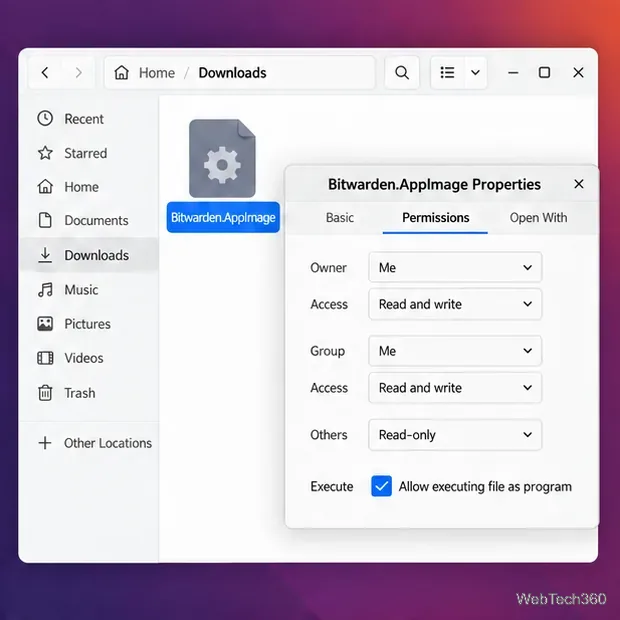Click the plus icon for Other Locations
The width and height of the screenshot is (620, 620).
point(45,442)
